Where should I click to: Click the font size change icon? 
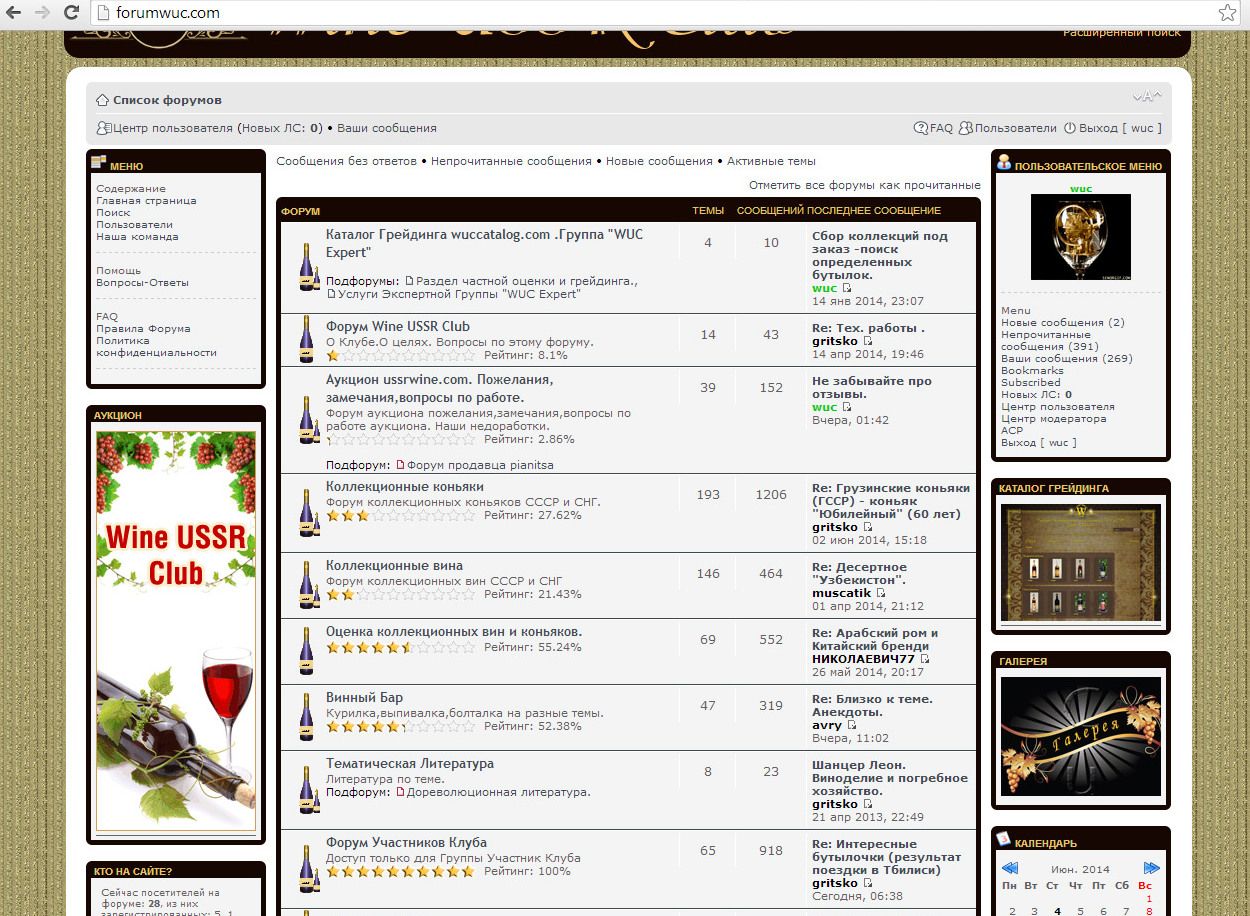pyautogui.click(x=1147, y=97)
